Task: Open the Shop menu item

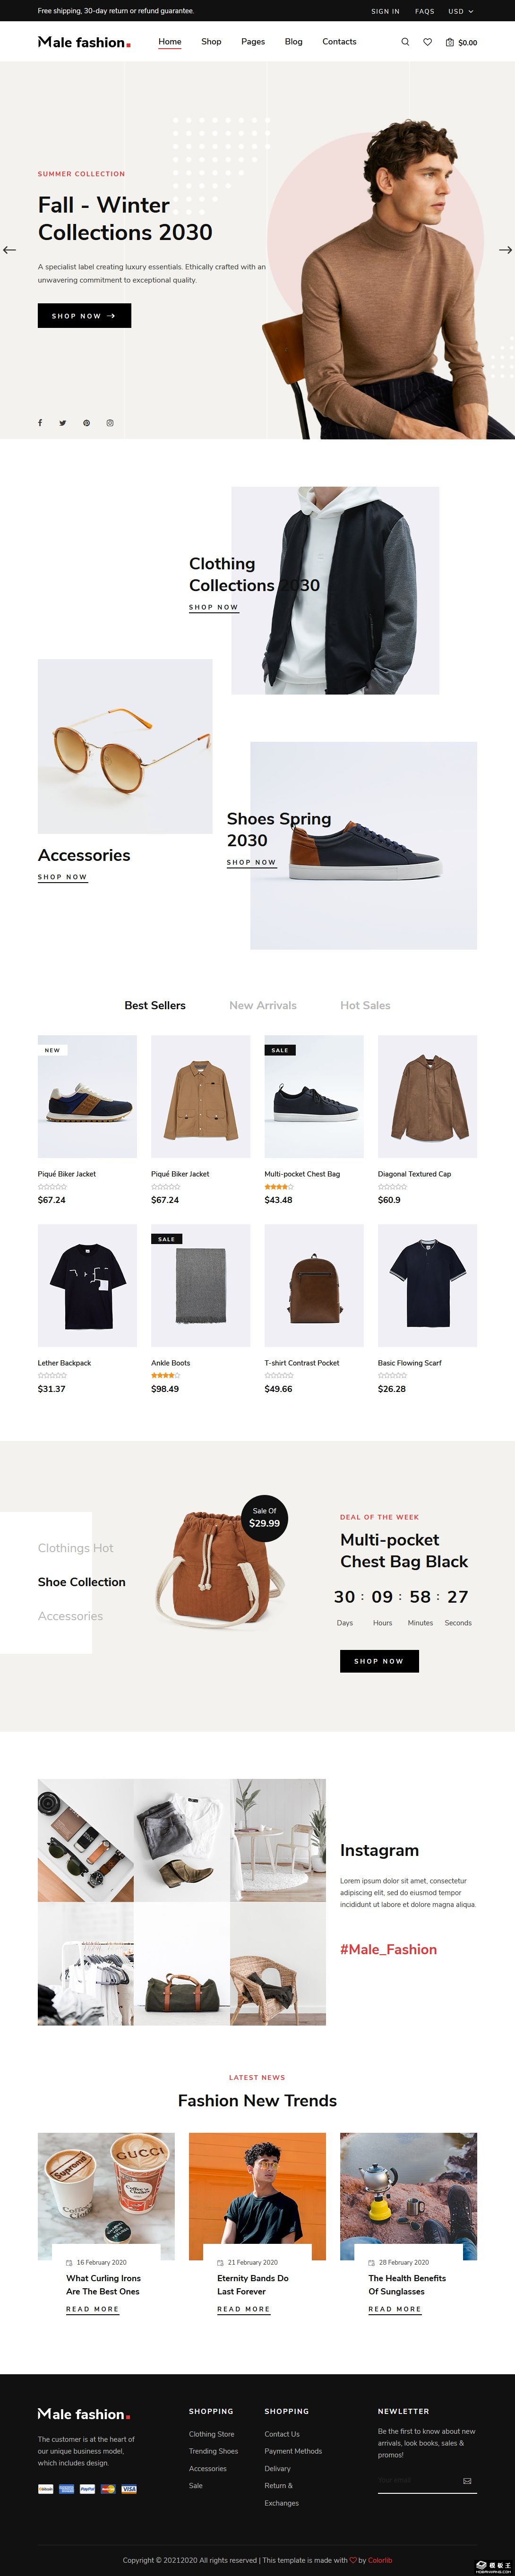Action: click(x=211, y=42)
